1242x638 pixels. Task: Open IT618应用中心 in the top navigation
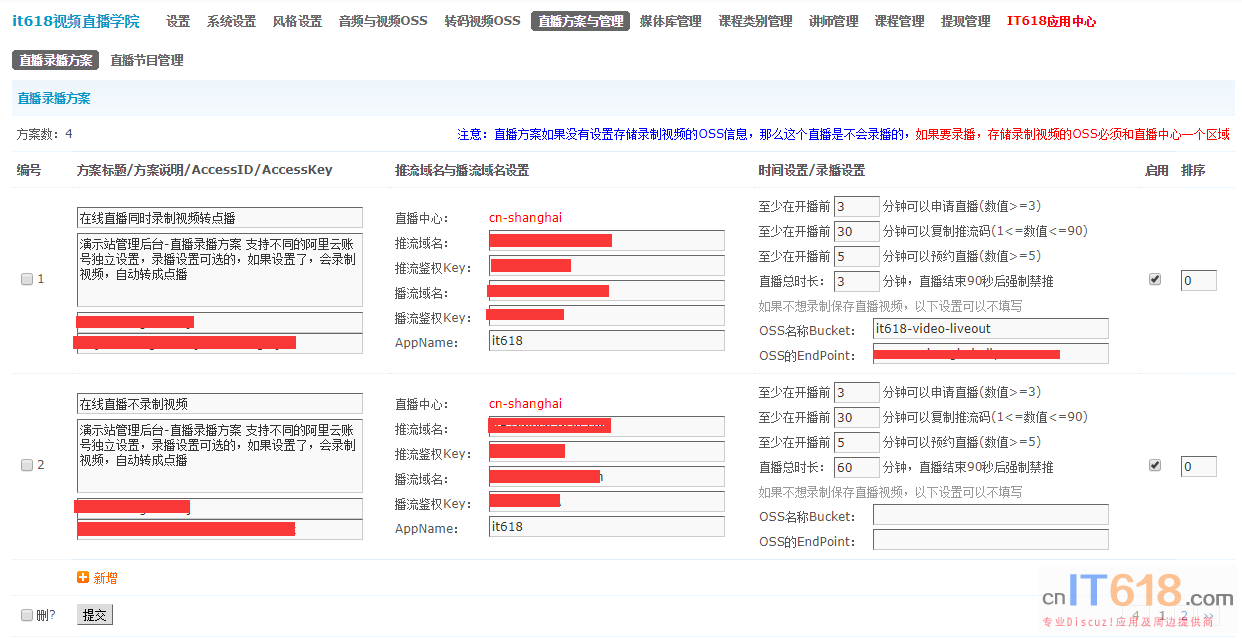[x=1051, y=21]
